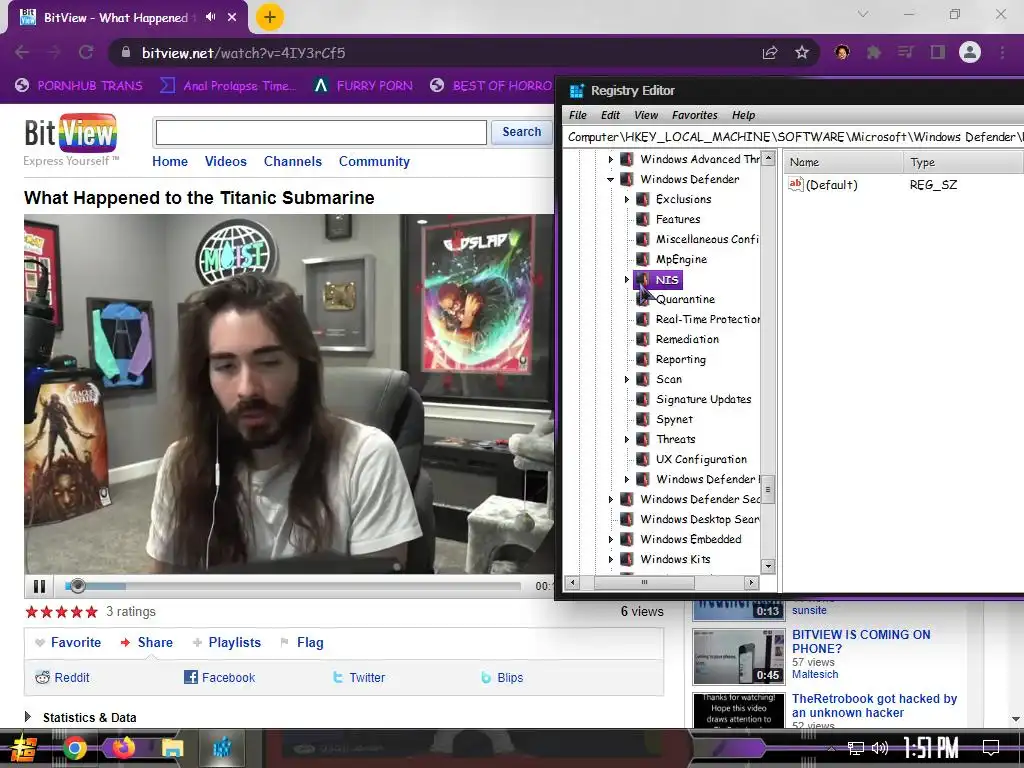The image size is (1024, 768).
Task: Open the browser extensions puzzle icon
Action: (873, 52)
